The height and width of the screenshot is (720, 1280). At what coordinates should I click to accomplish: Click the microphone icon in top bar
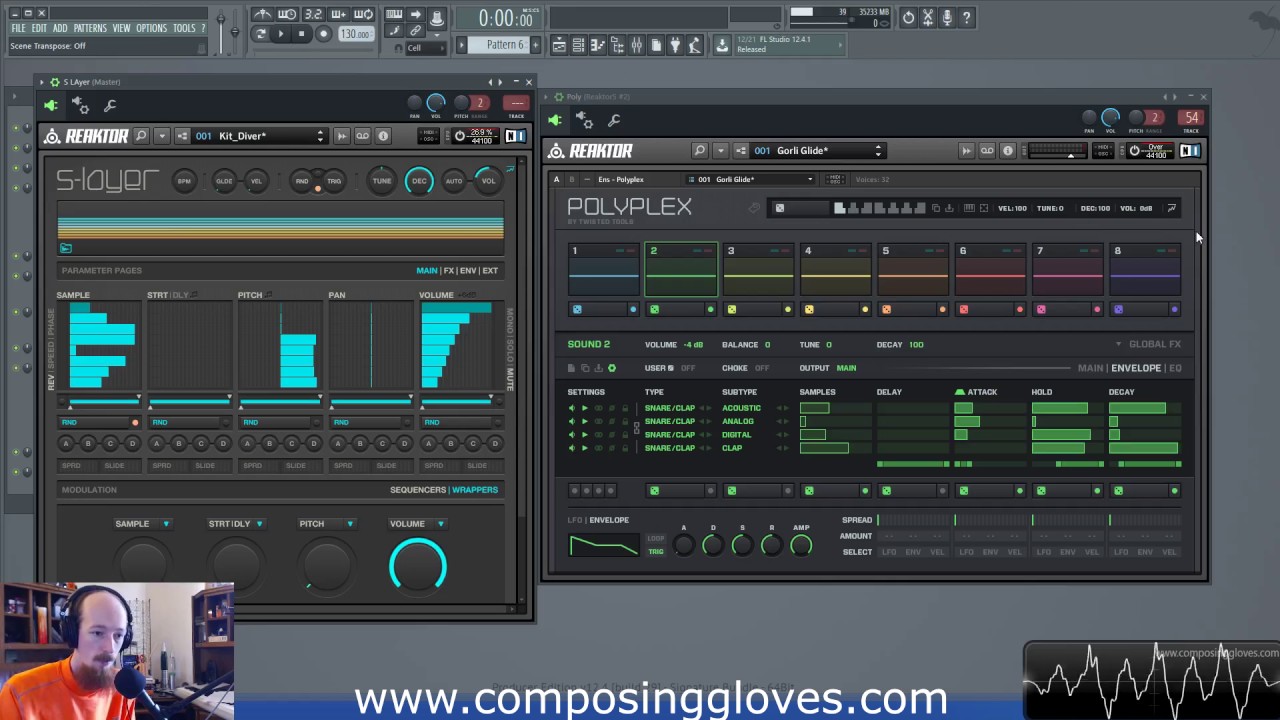pos(947,17)
